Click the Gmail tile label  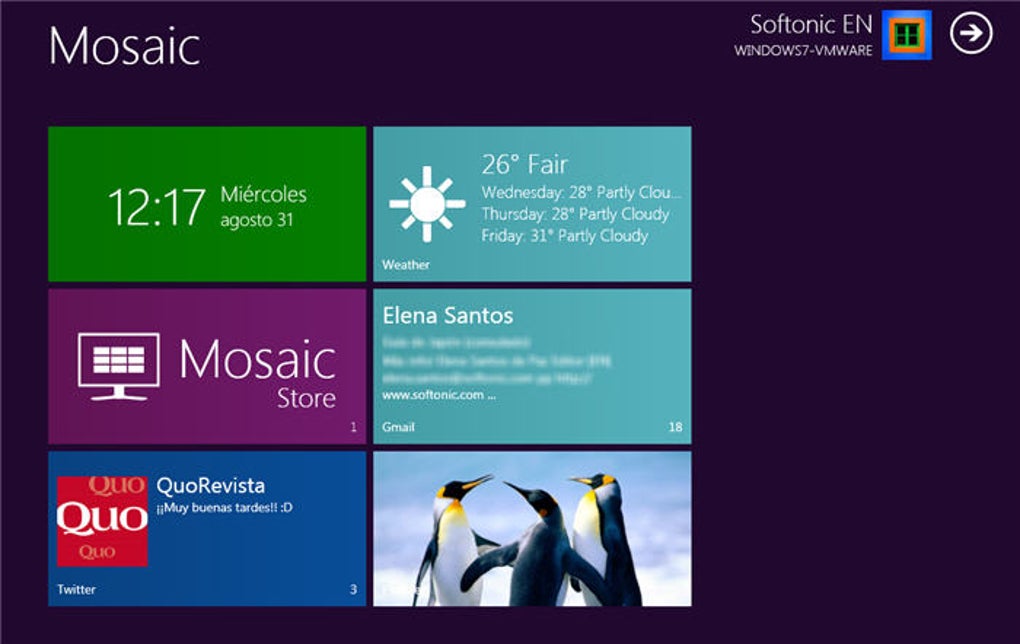[x=398, y=427]
